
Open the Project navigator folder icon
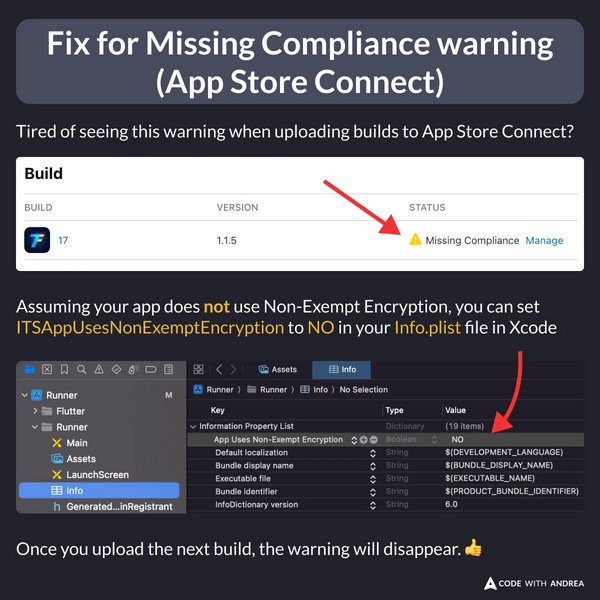pyautogui.click(x=30, y=369)
